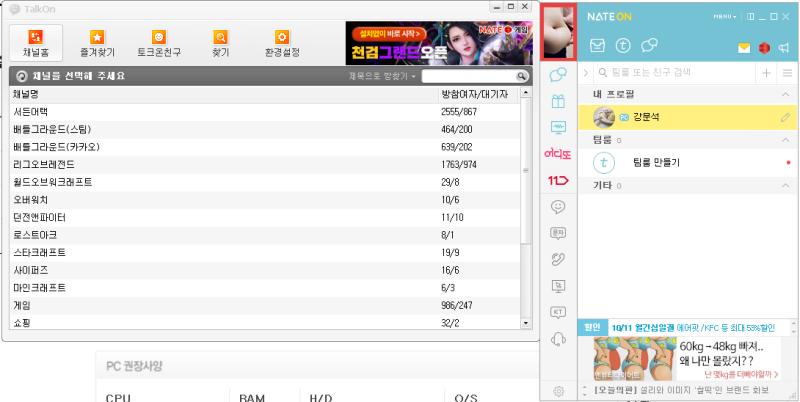Viewport: 800px width, 402px height.
Task: Select the 스타크래프트 channel row
Action: 264,253
